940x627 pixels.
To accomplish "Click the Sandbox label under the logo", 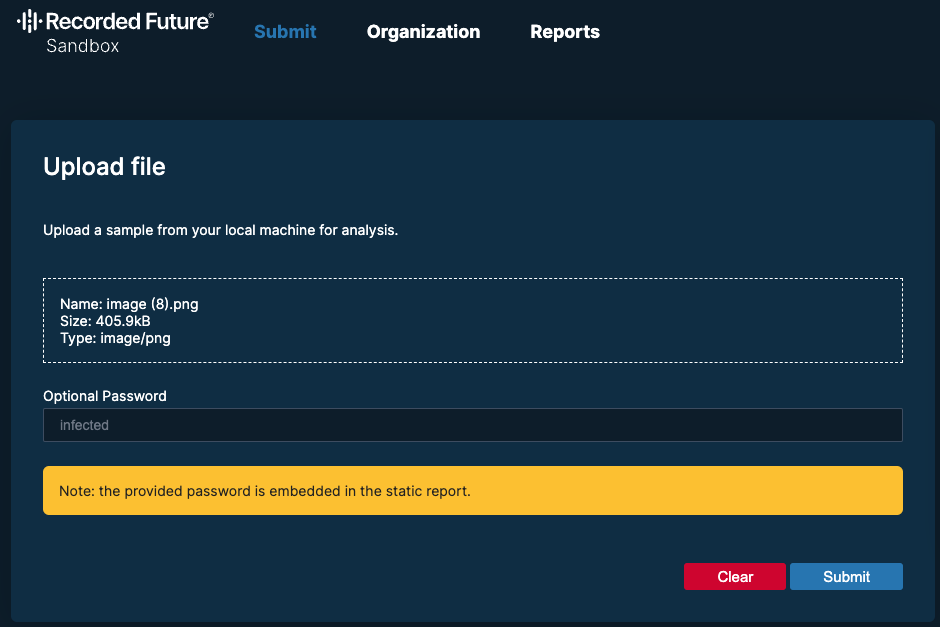I will 82,46.
